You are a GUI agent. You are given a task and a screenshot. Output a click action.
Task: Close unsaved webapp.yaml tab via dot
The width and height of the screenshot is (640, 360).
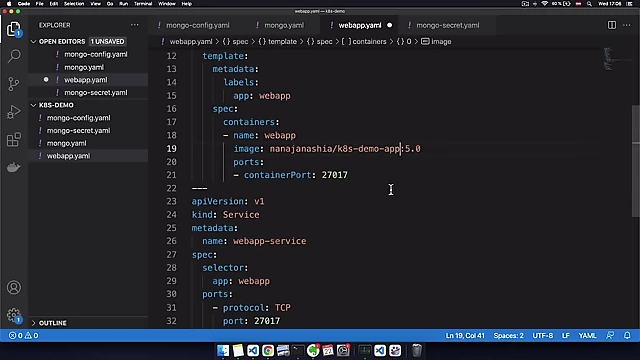389,25
